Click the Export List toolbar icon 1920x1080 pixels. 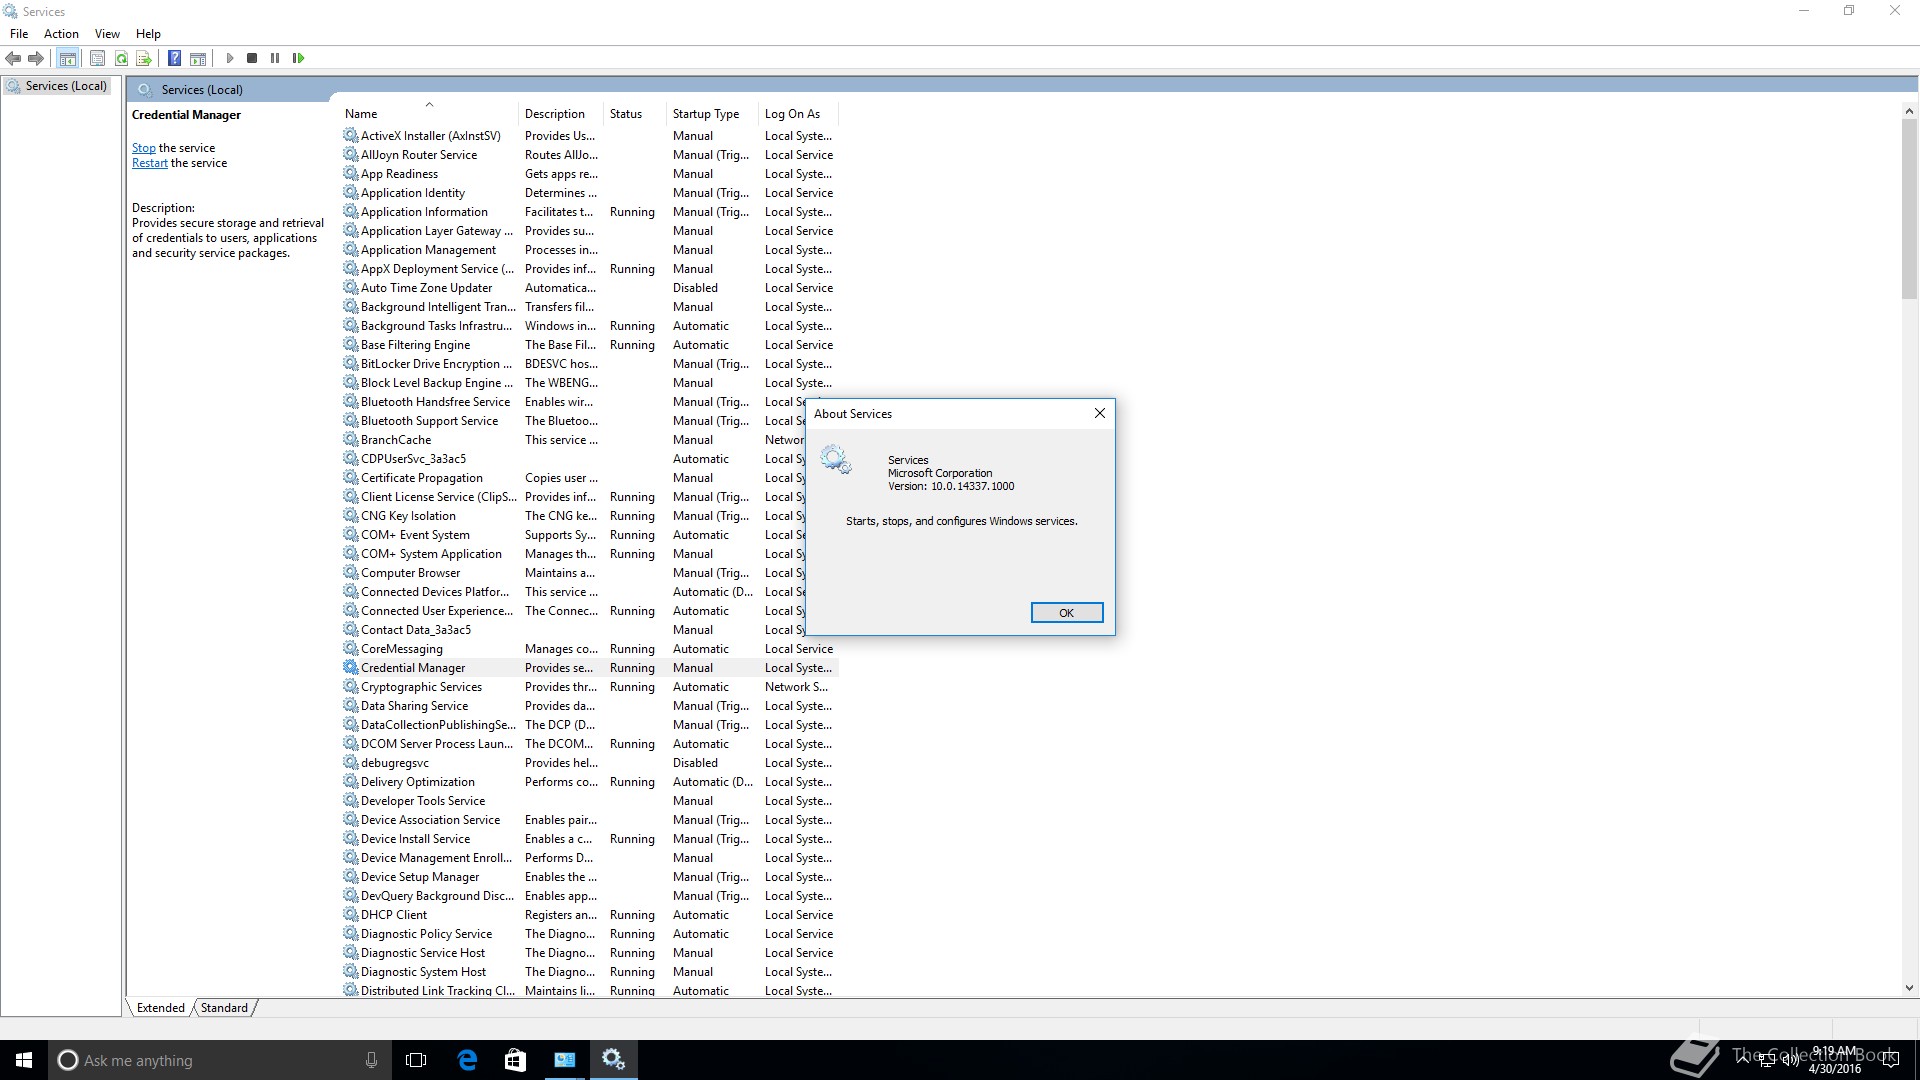144,58
